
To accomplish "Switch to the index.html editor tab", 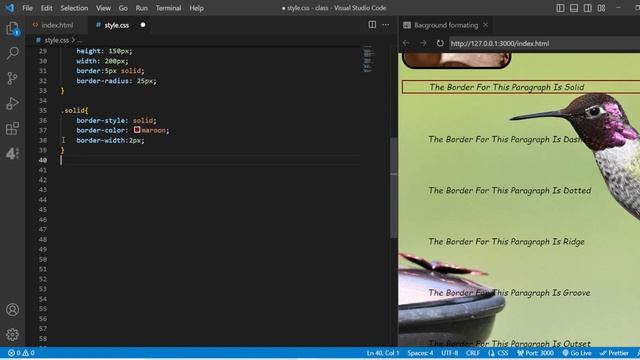I will click(57, 25).
